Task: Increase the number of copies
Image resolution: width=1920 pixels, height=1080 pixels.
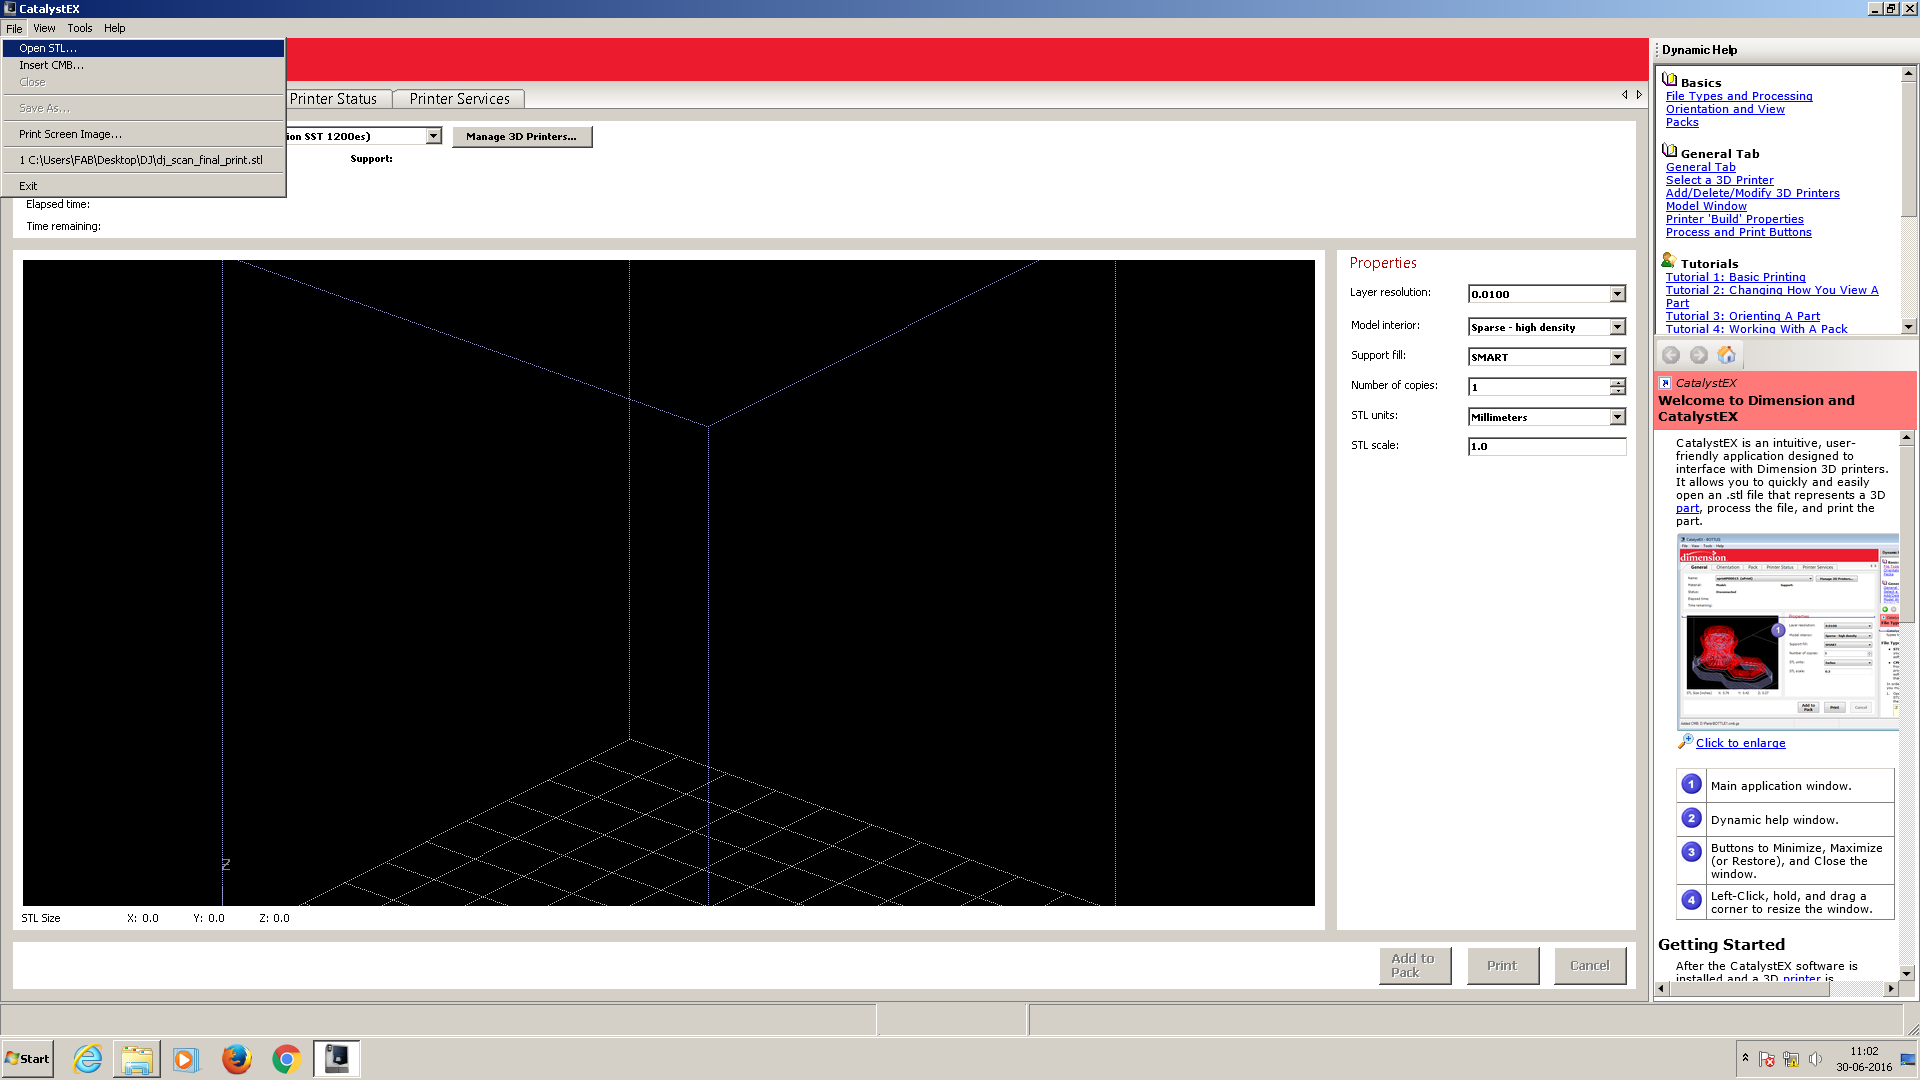Action: 1617,383
